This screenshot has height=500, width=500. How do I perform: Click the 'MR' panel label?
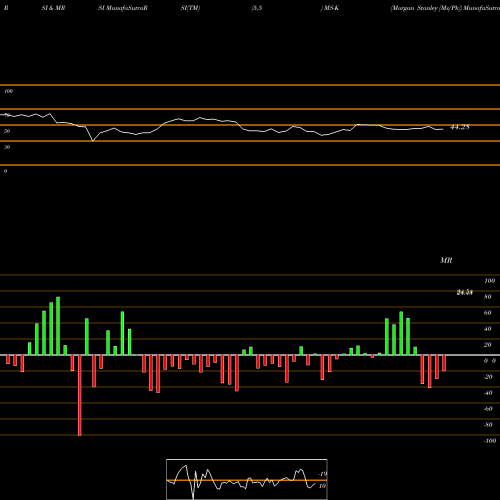coord(446,260)
